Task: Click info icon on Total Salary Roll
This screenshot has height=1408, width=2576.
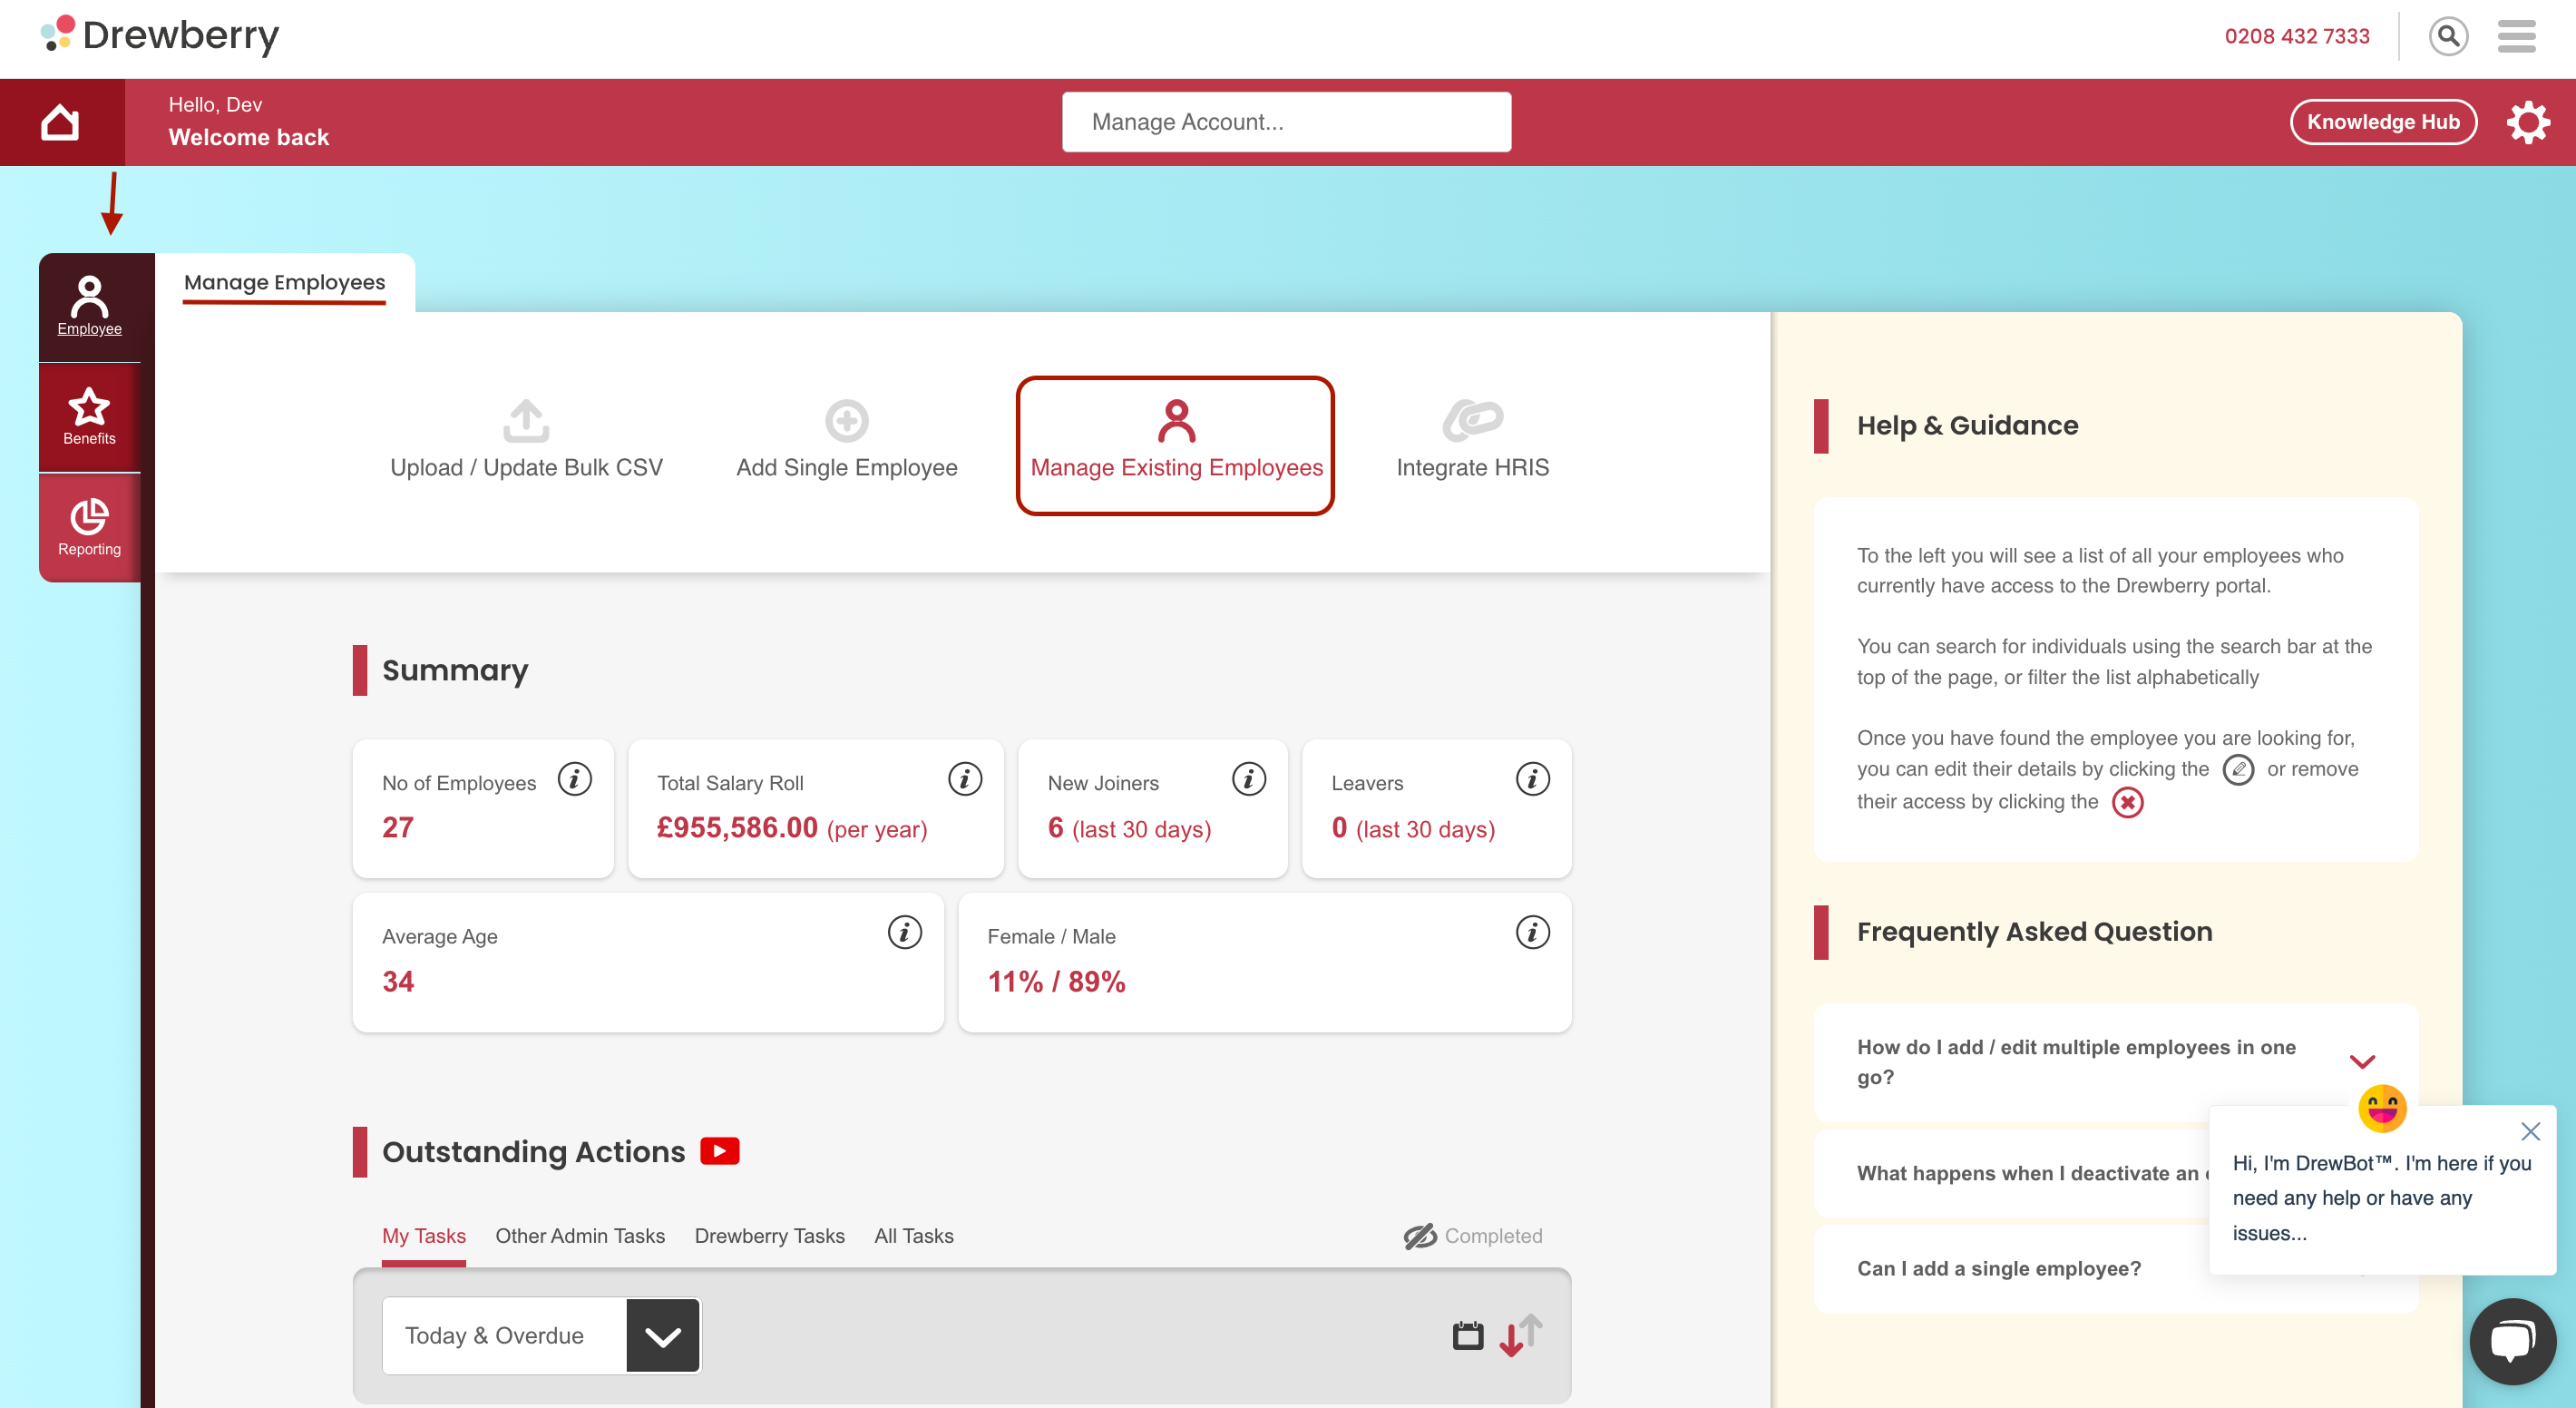Action: pos(964,779)
